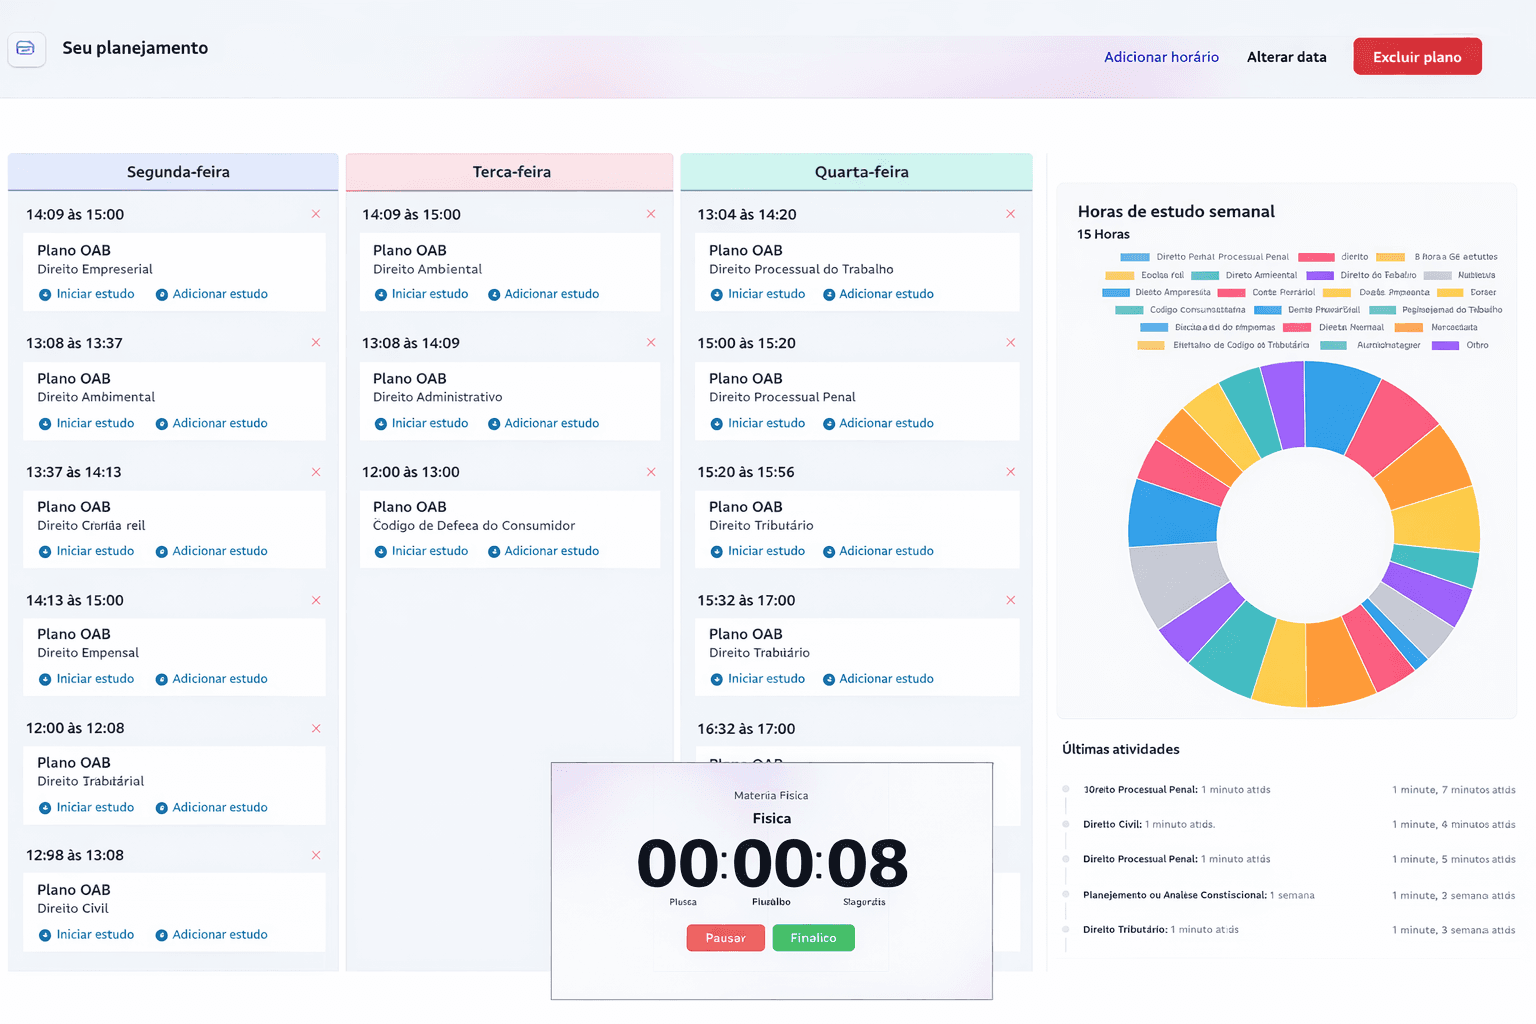1536x1024 pixels.
Task: Open Adicionar horário
Action: [x=1161, y=57]
